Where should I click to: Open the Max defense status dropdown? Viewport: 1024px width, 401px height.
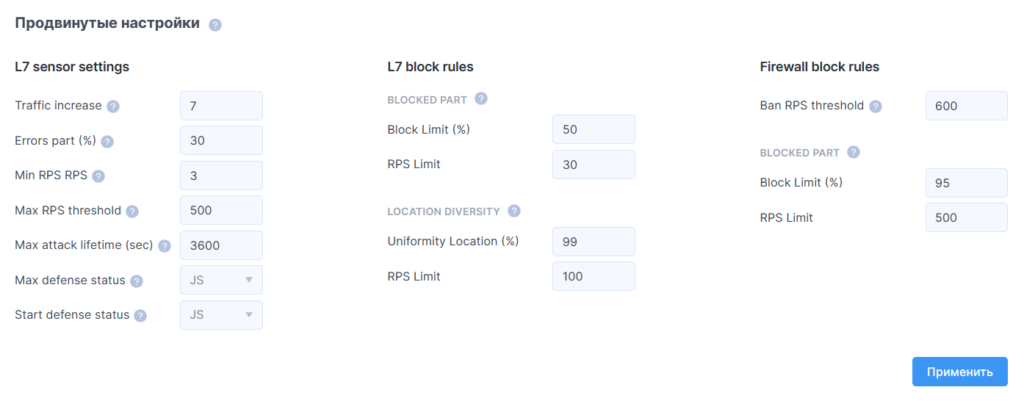click(x=221, y=280)
